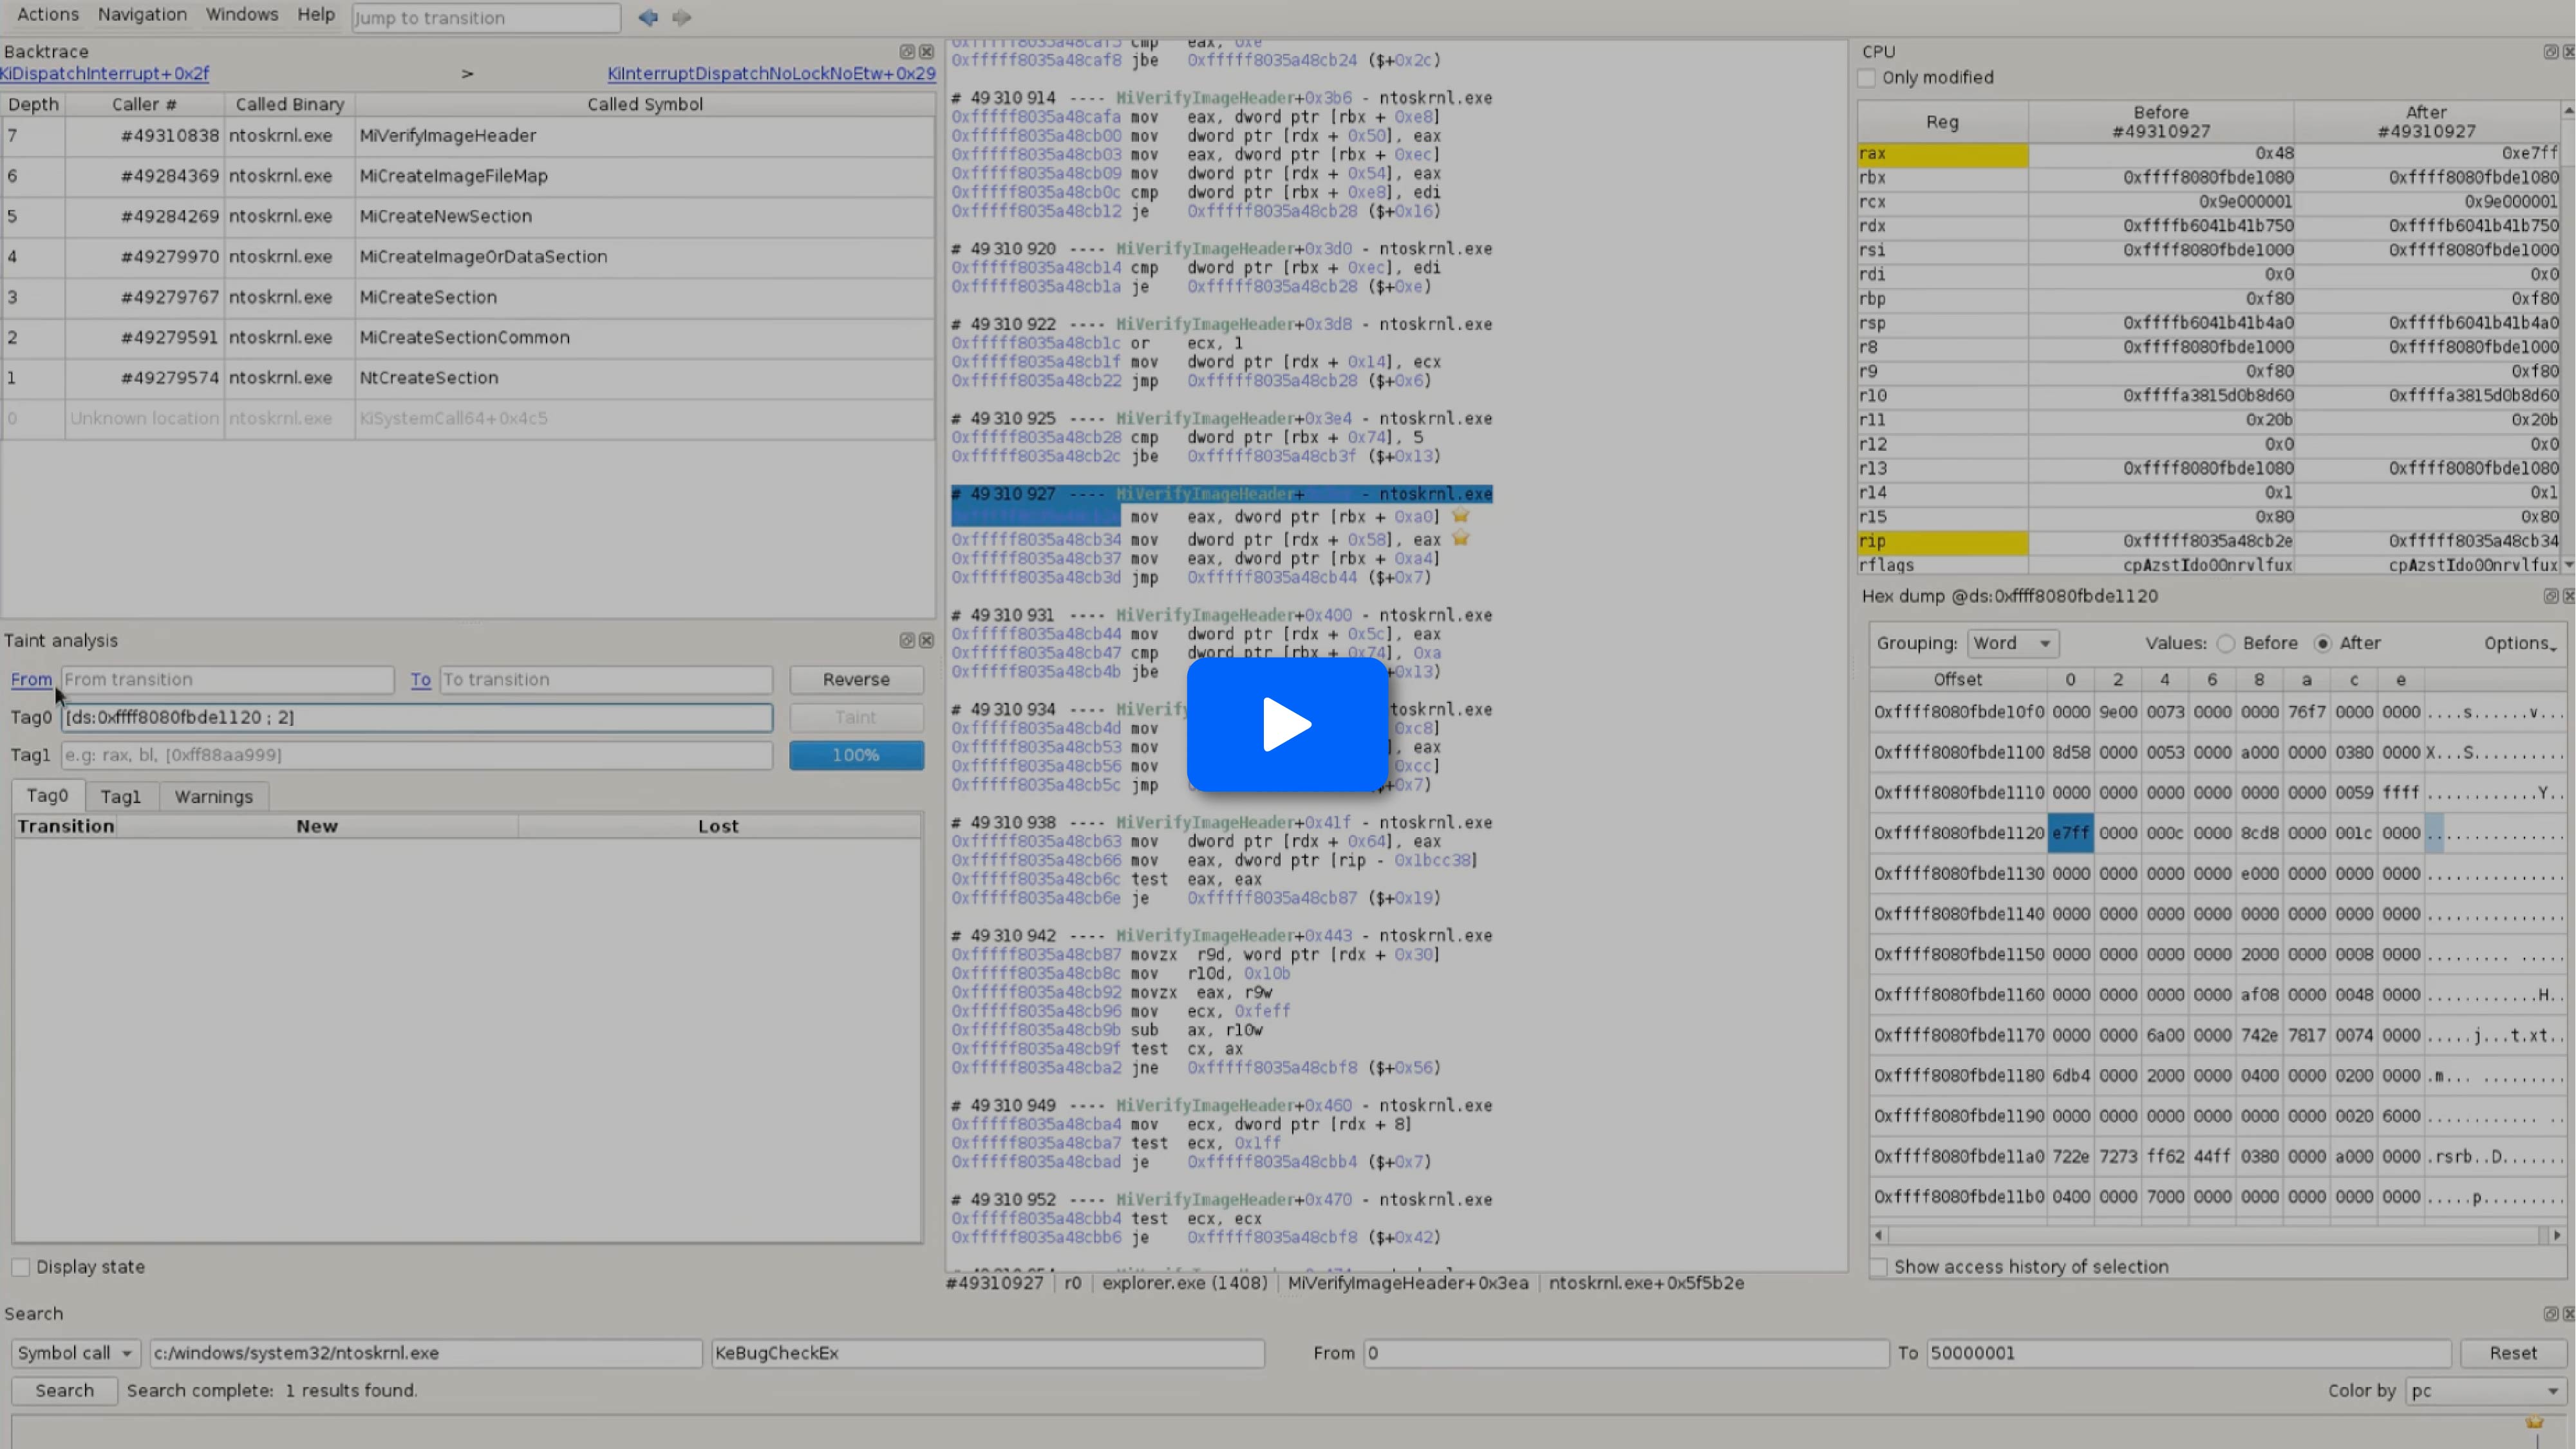The width and height of the screenshot is (2576, 1449).
Task: Click the forward navigation arrow icon
Action: point(682,17)
